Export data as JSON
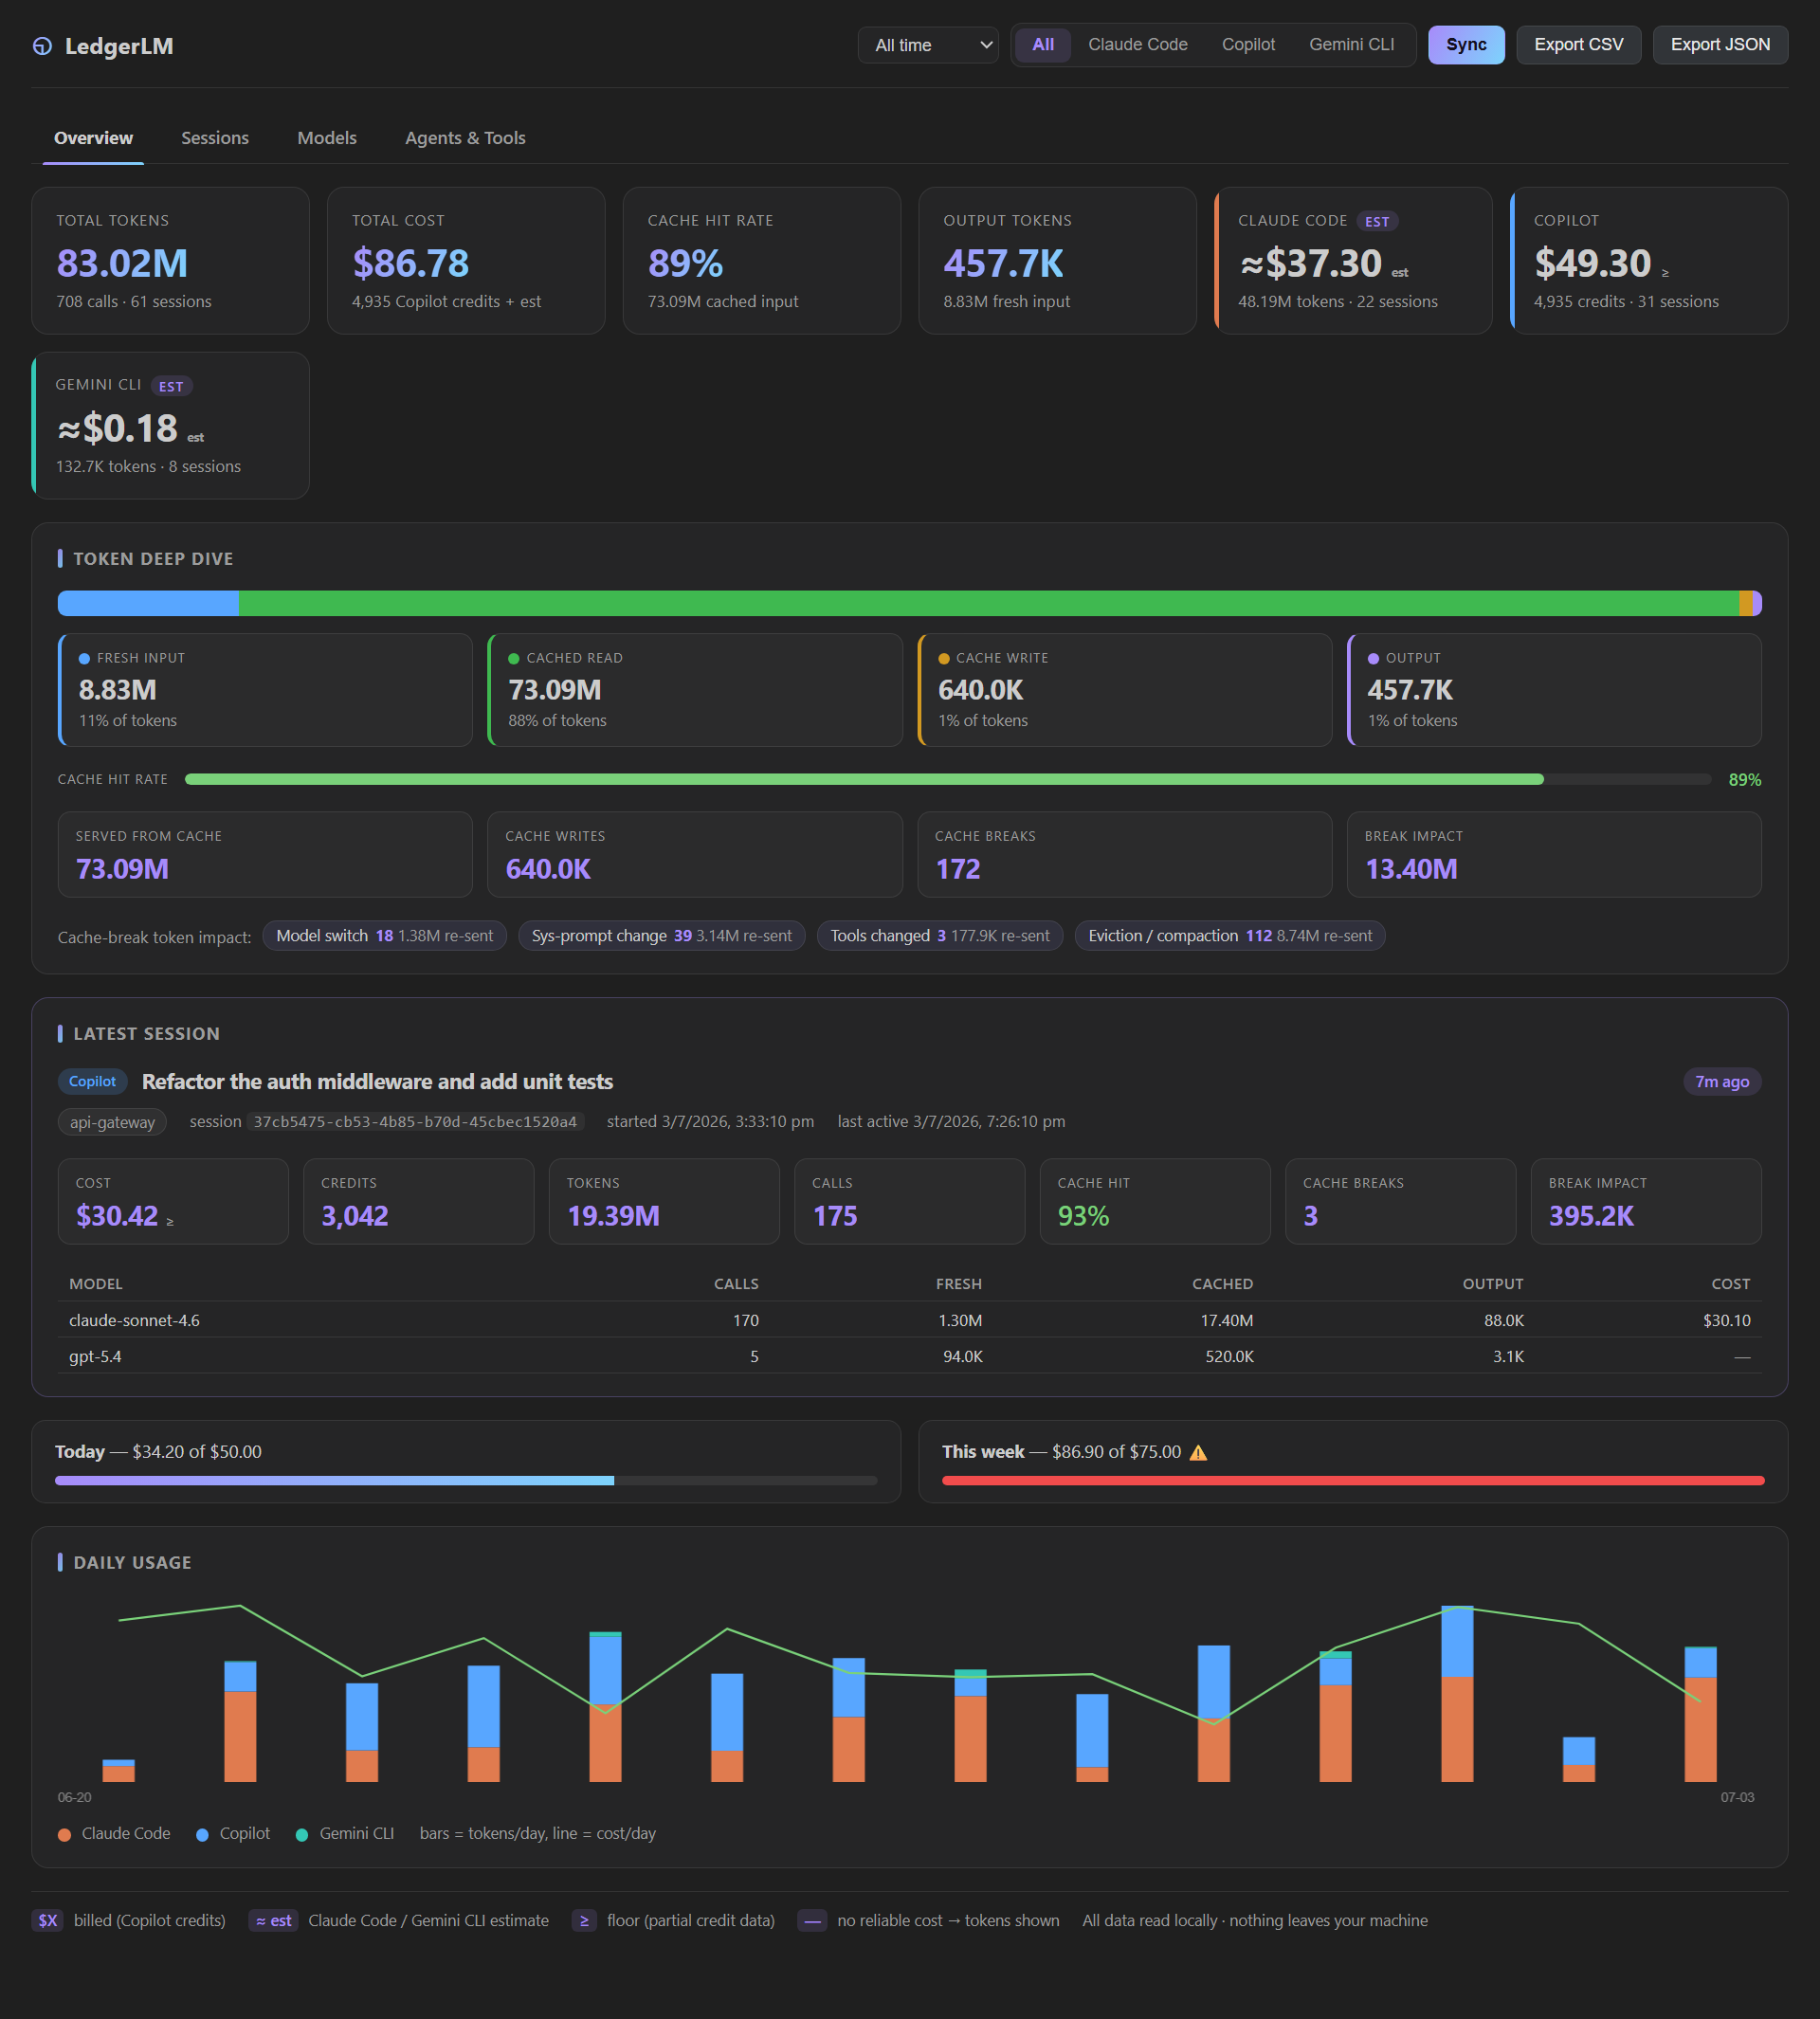Screen dimensions: 1820x2019 tap(1720, 45)
